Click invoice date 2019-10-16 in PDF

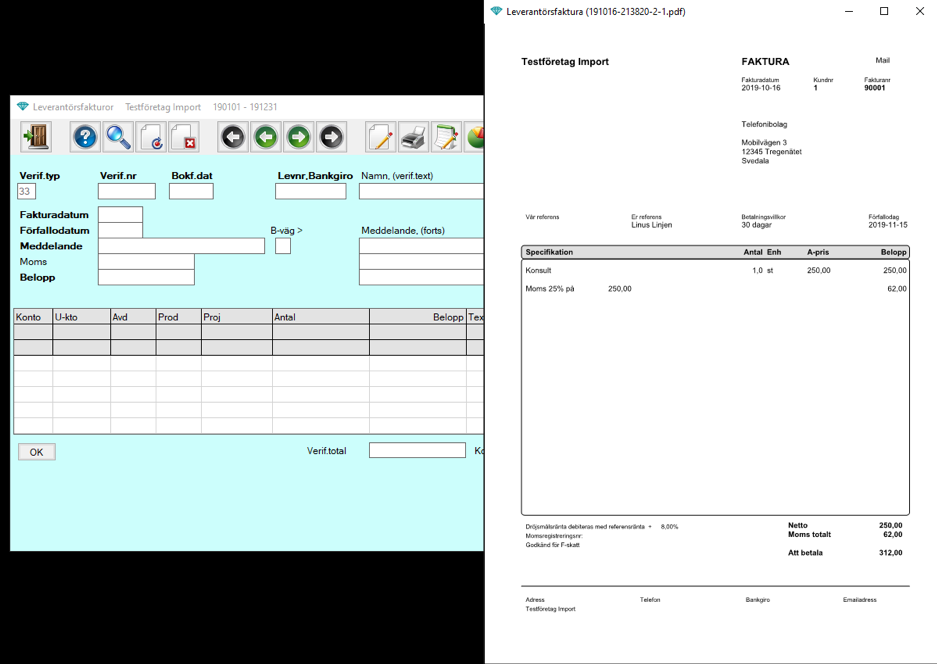pos(761,88)
